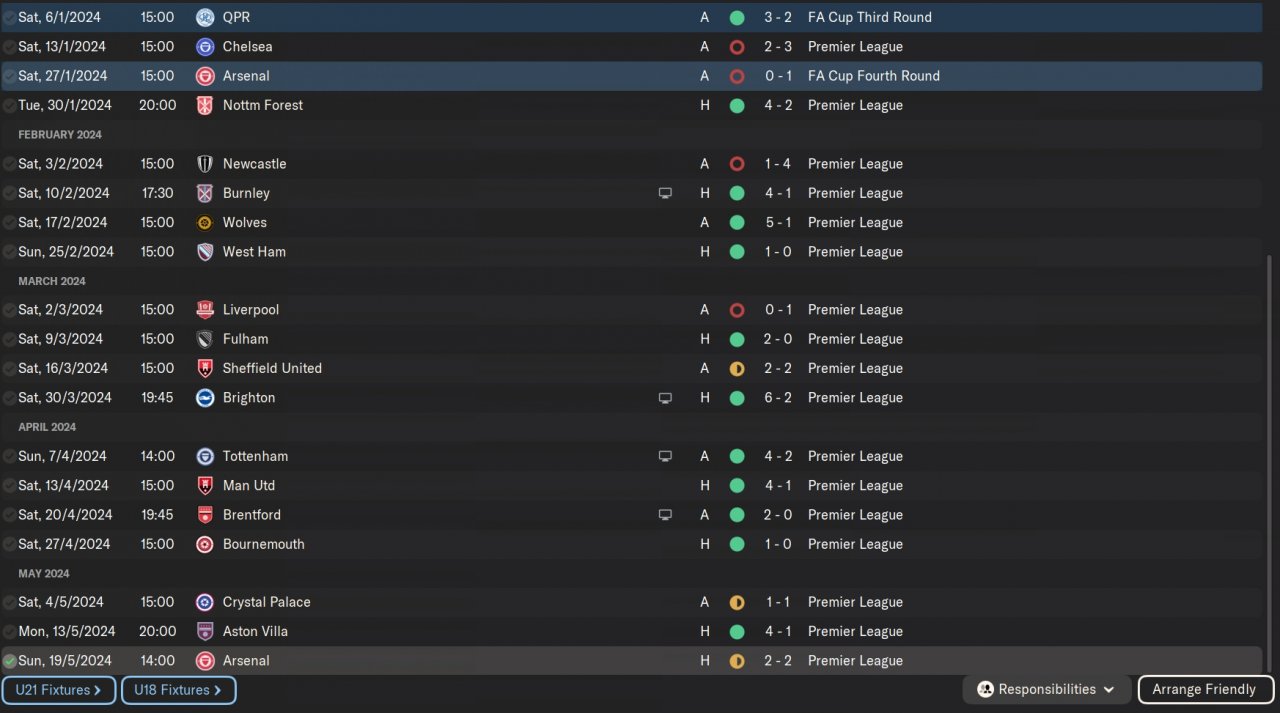Viewport: 1280px width, 713px height.
Task: Click the fixtures list vertical scrollbar
Action: pyautogui.click(x=1271, y=450)
